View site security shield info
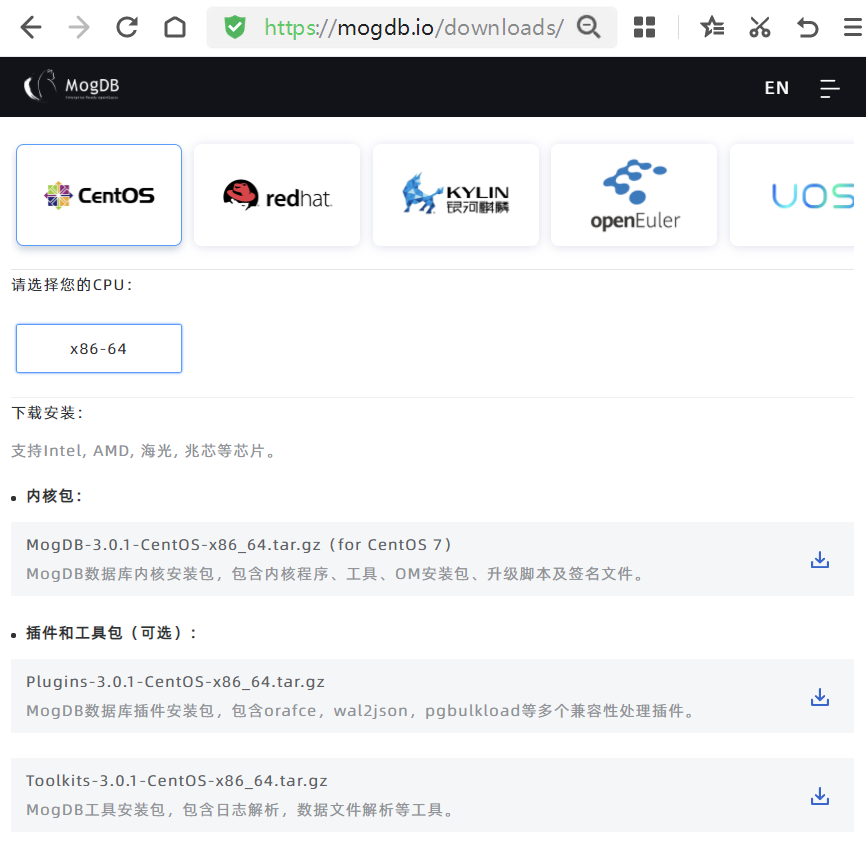 (x=235, y=27)
